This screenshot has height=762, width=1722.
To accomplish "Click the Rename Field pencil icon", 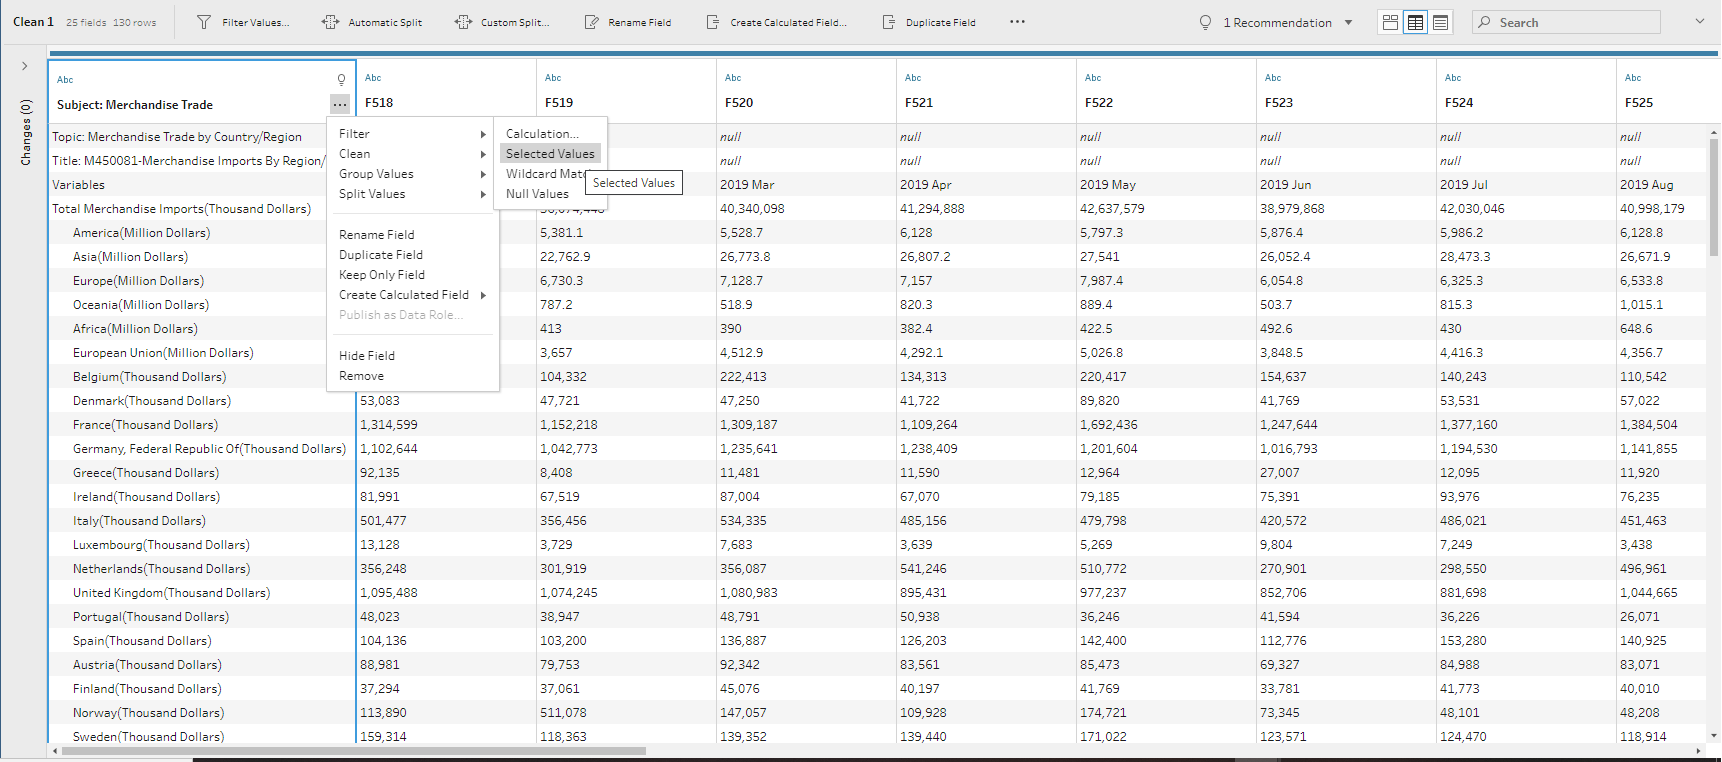I will [x=591, y=22].
